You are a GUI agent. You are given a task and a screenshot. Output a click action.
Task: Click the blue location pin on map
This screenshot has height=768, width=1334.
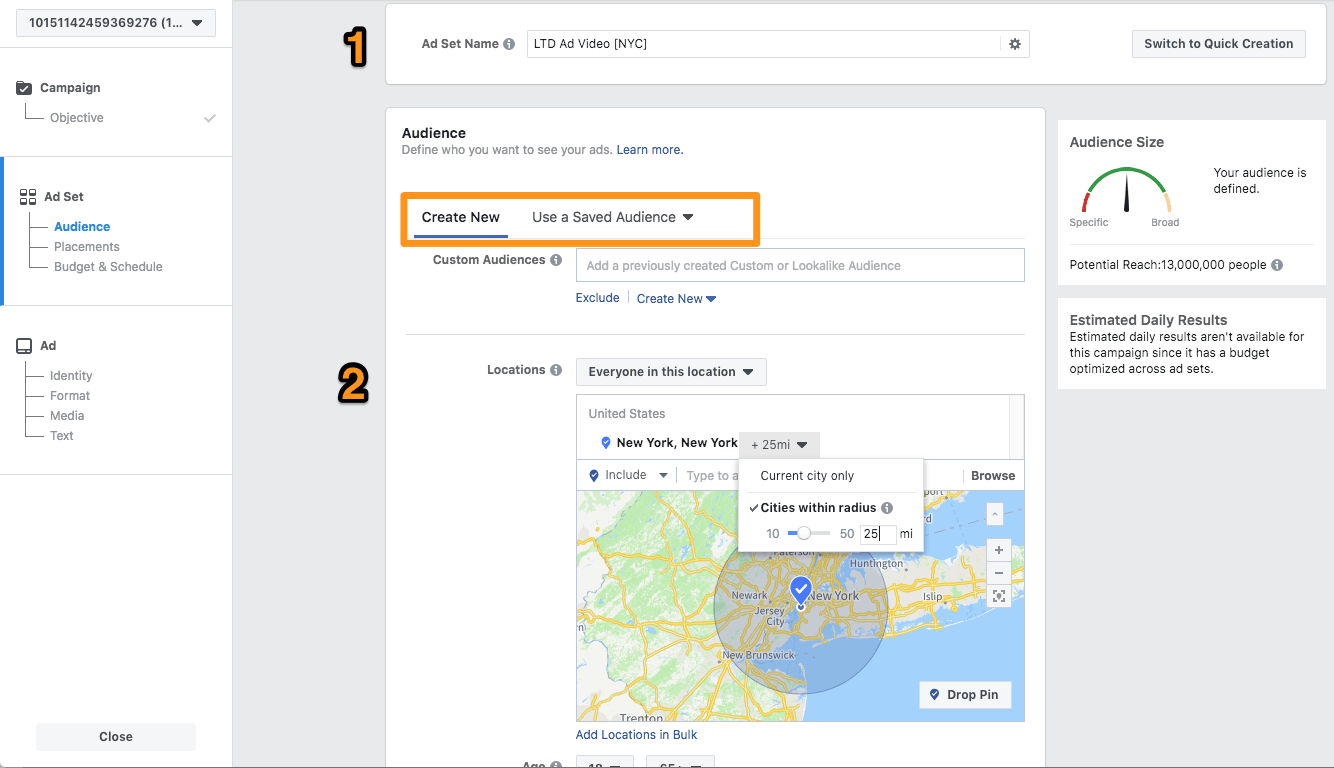point(800,590)
